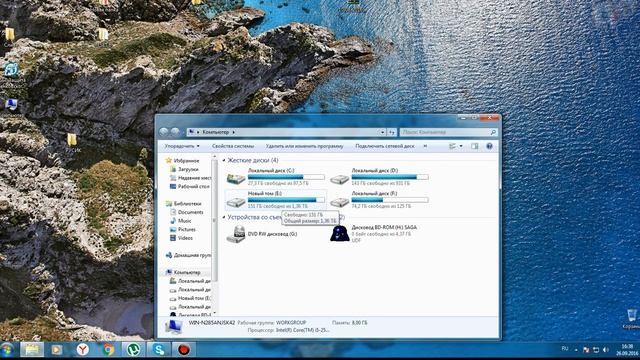The height and width of the screenshot is (360, 640).
Task: Click the red record button taskbar icon
Action: 184,350
